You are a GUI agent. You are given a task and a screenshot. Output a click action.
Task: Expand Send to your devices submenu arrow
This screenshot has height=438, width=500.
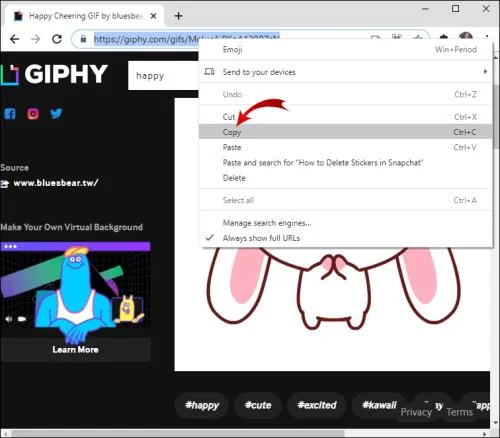click(x=485, y=72)
